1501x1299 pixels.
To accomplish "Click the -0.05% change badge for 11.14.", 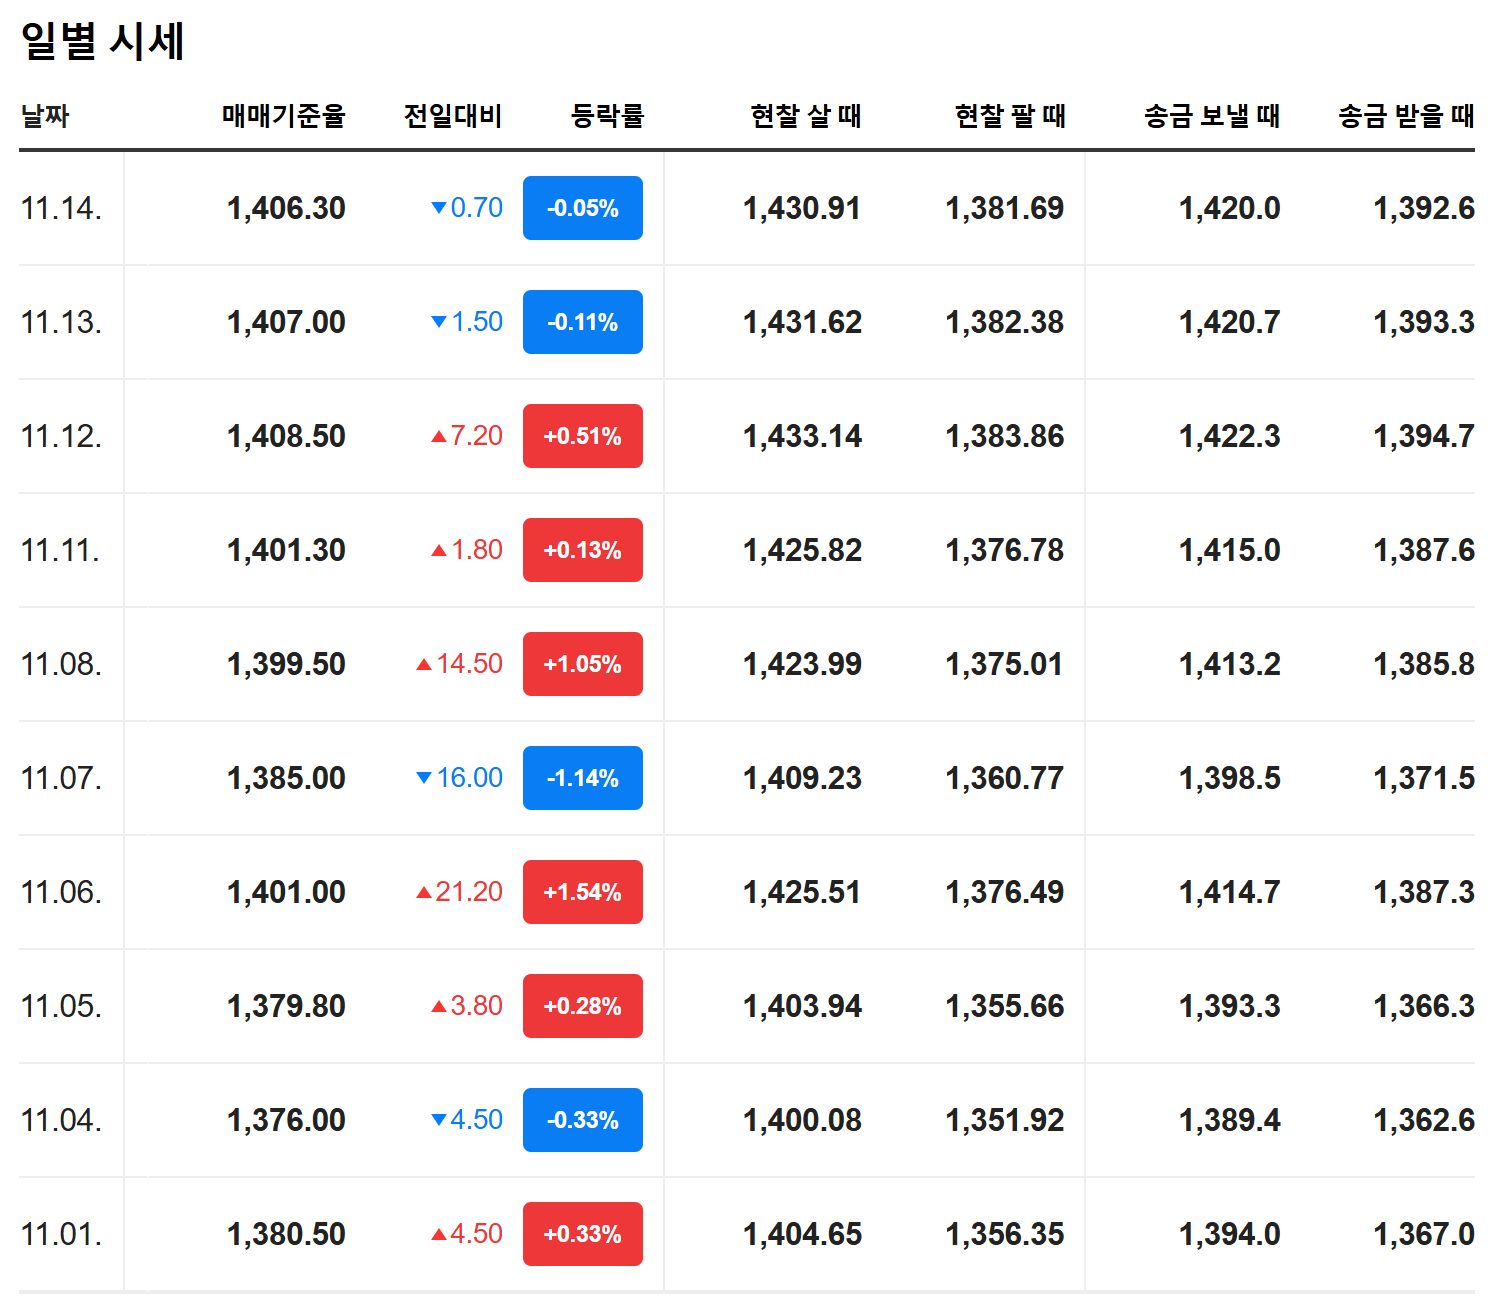I will 582,208.
